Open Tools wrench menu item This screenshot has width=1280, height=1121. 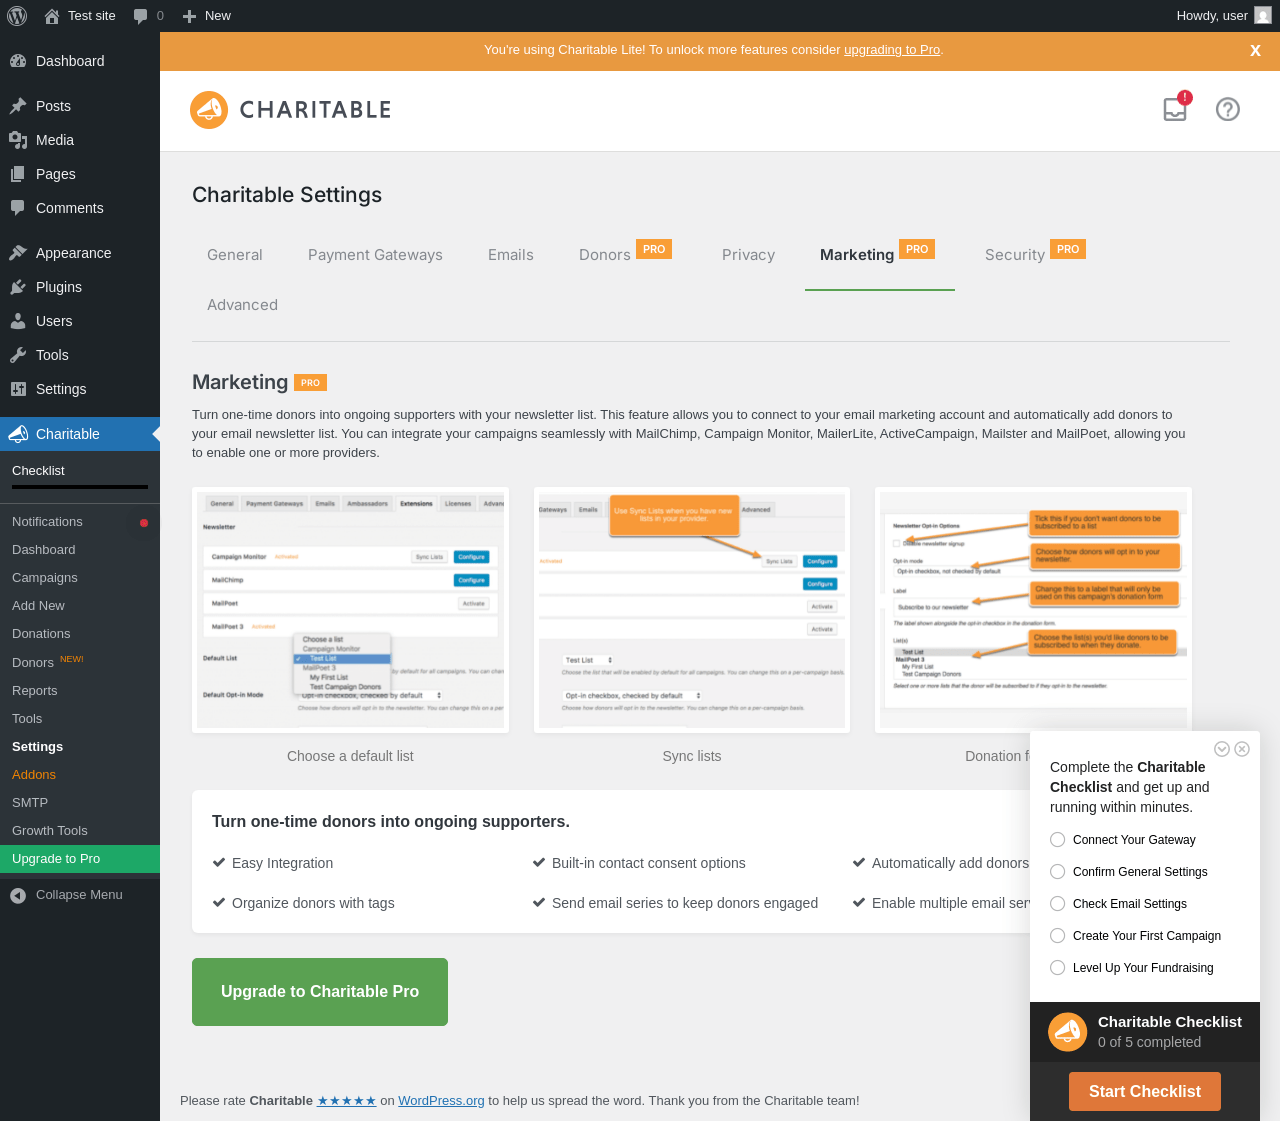tap(80, 355)
